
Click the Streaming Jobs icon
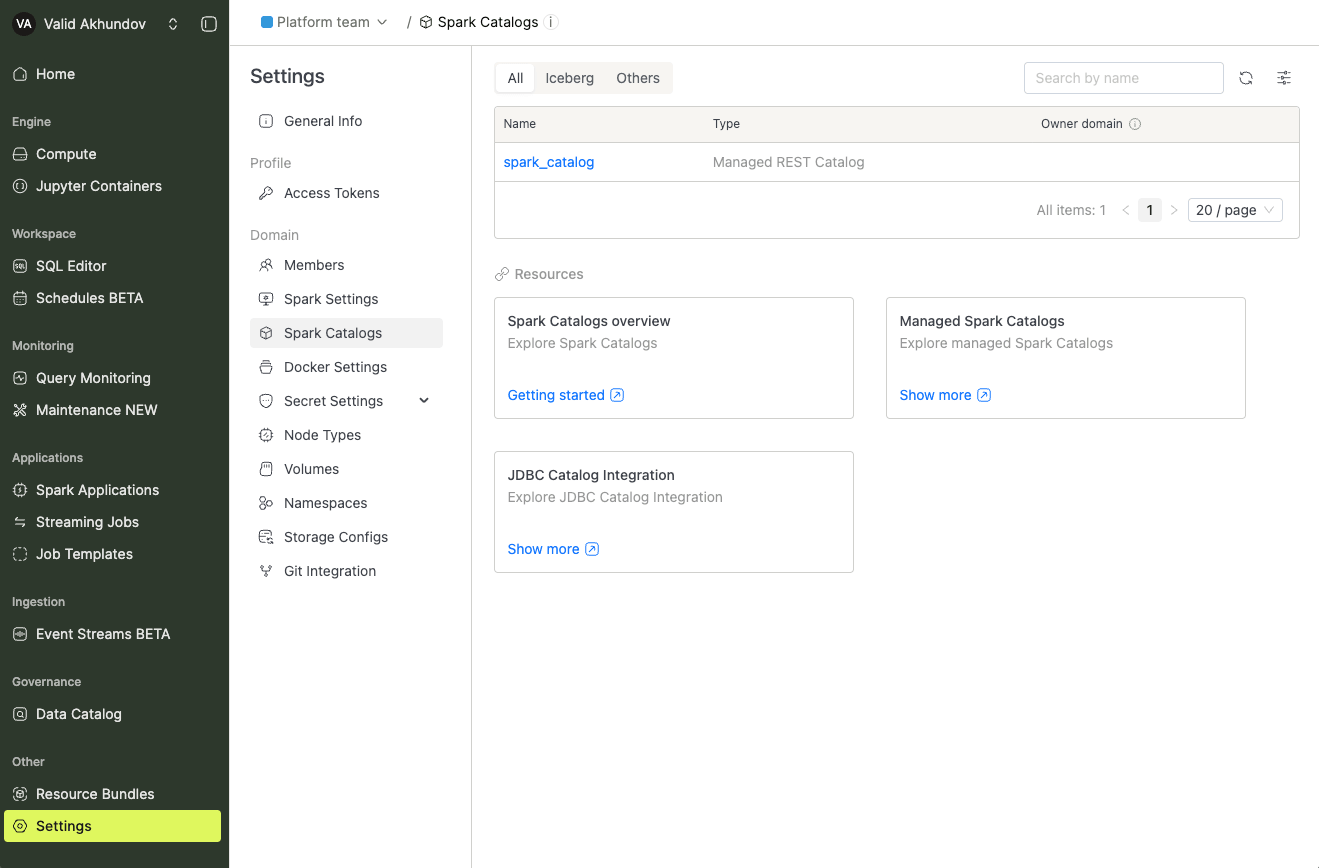click(20, 522)
